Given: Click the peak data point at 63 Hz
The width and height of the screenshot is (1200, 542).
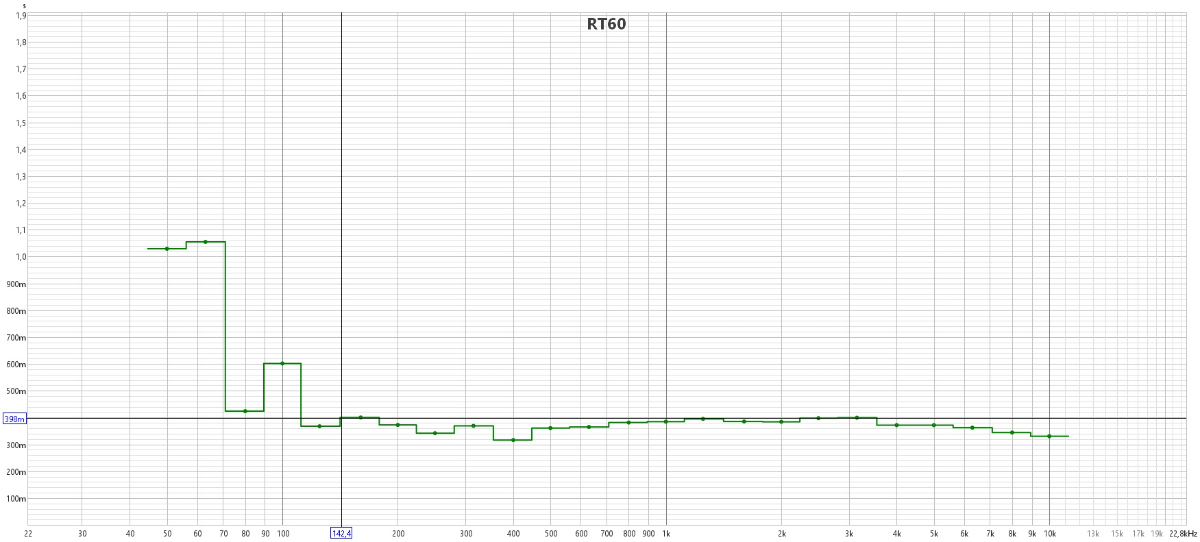Looking at the screenshot, I should [205, 242].
